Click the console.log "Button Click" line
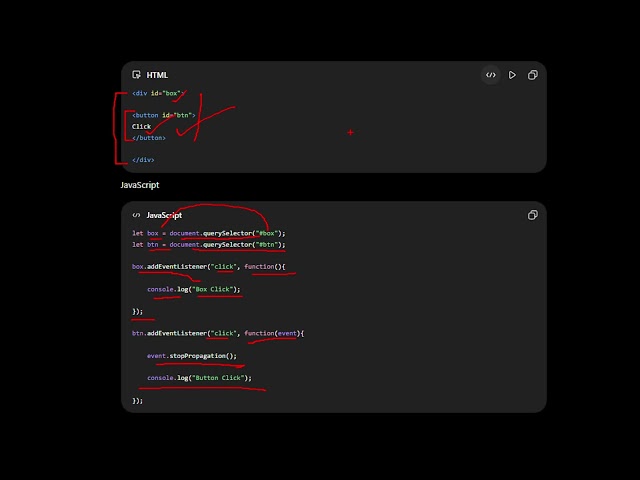The width and height of the screenshot is (640, 480). 199,378
